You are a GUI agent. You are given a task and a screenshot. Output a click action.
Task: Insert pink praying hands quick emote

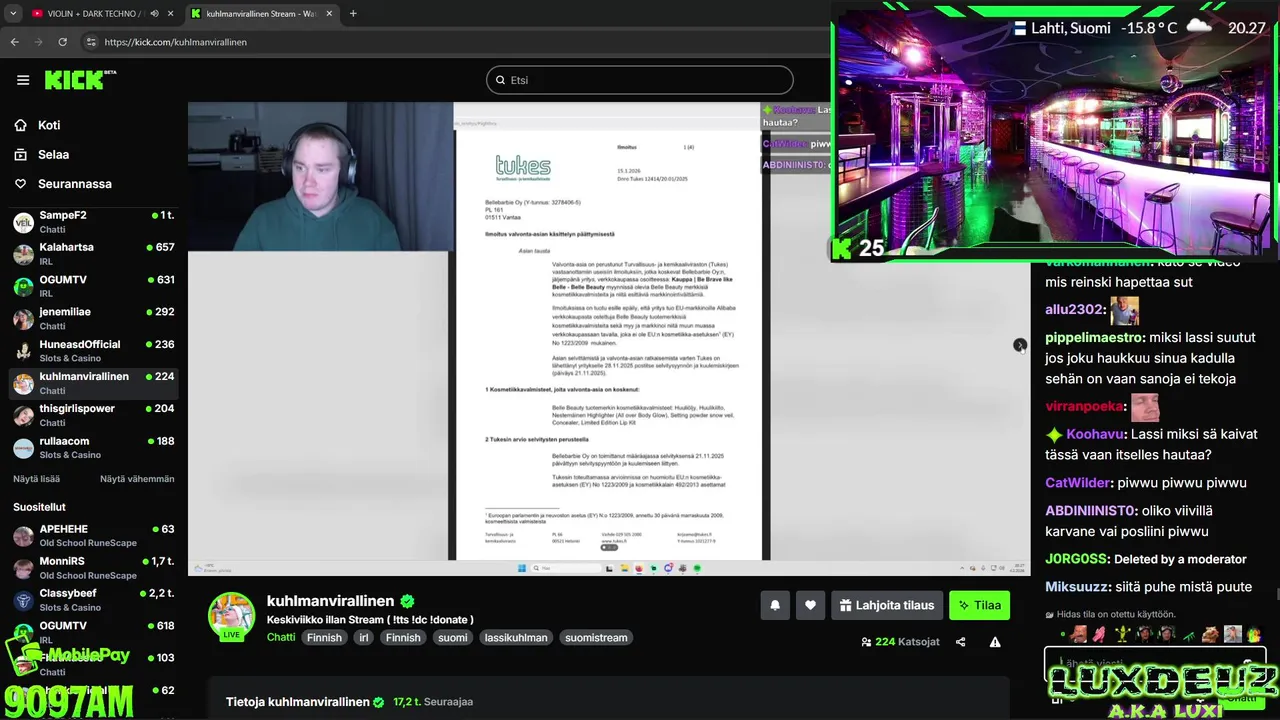(x=1100, y=634)
